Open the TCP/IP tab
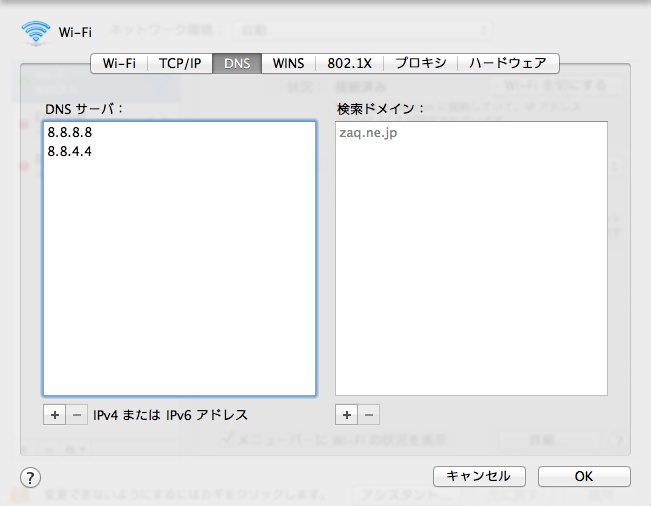The width and height of the screenshot is (651, 506). 180,63
